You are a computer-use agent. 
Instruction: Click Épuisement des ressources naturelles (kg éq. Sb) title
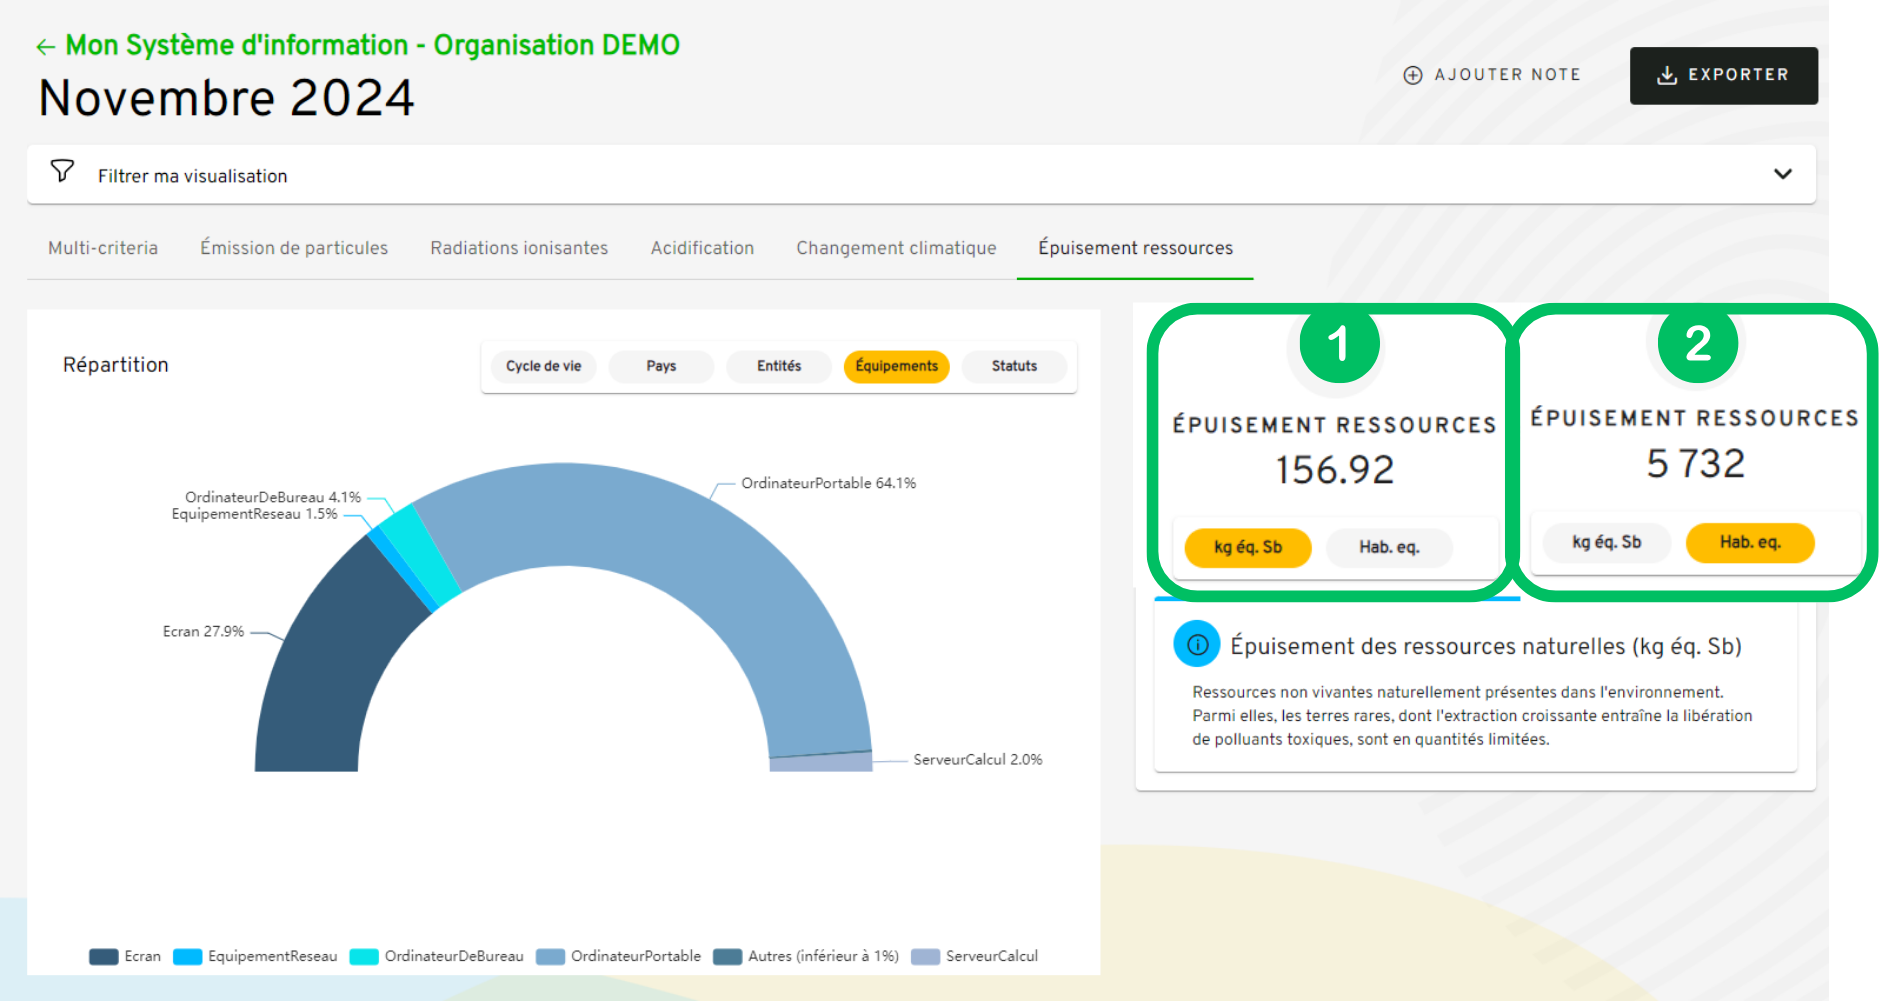[1486, 646]
